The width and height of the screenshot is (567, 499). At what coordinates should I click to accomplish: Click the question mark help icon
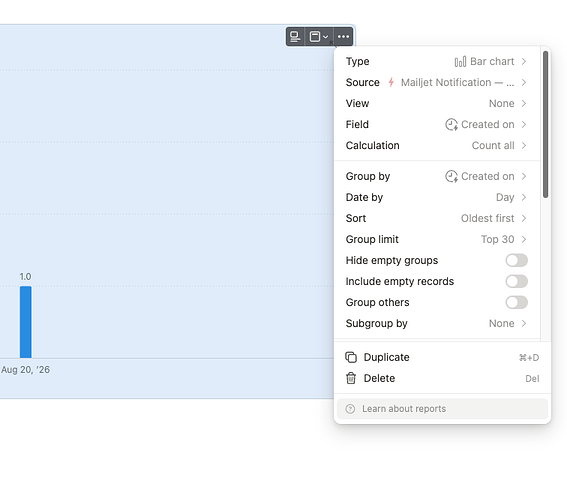(x=350, y=409)
